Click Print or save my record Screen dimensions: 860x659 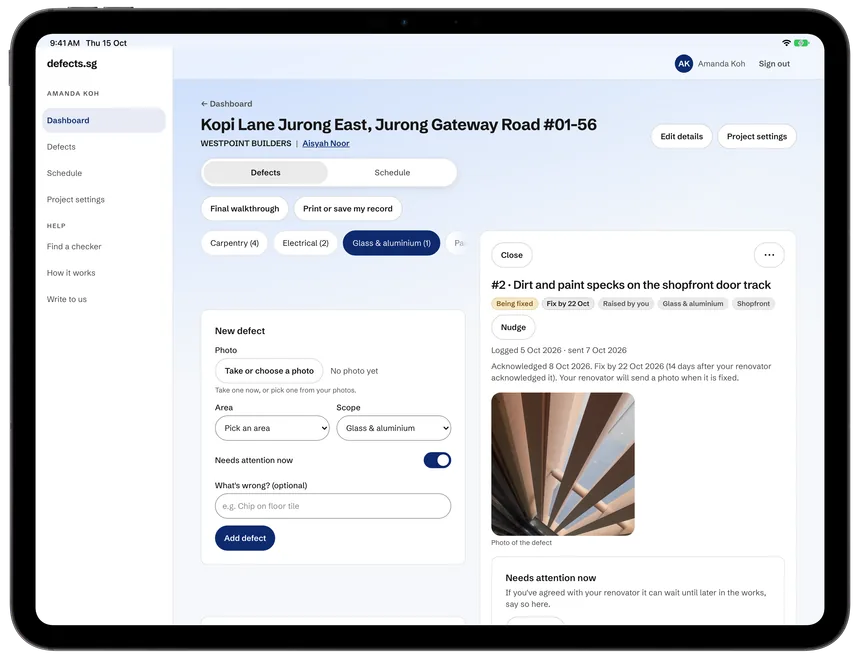[x=348, y=209]
